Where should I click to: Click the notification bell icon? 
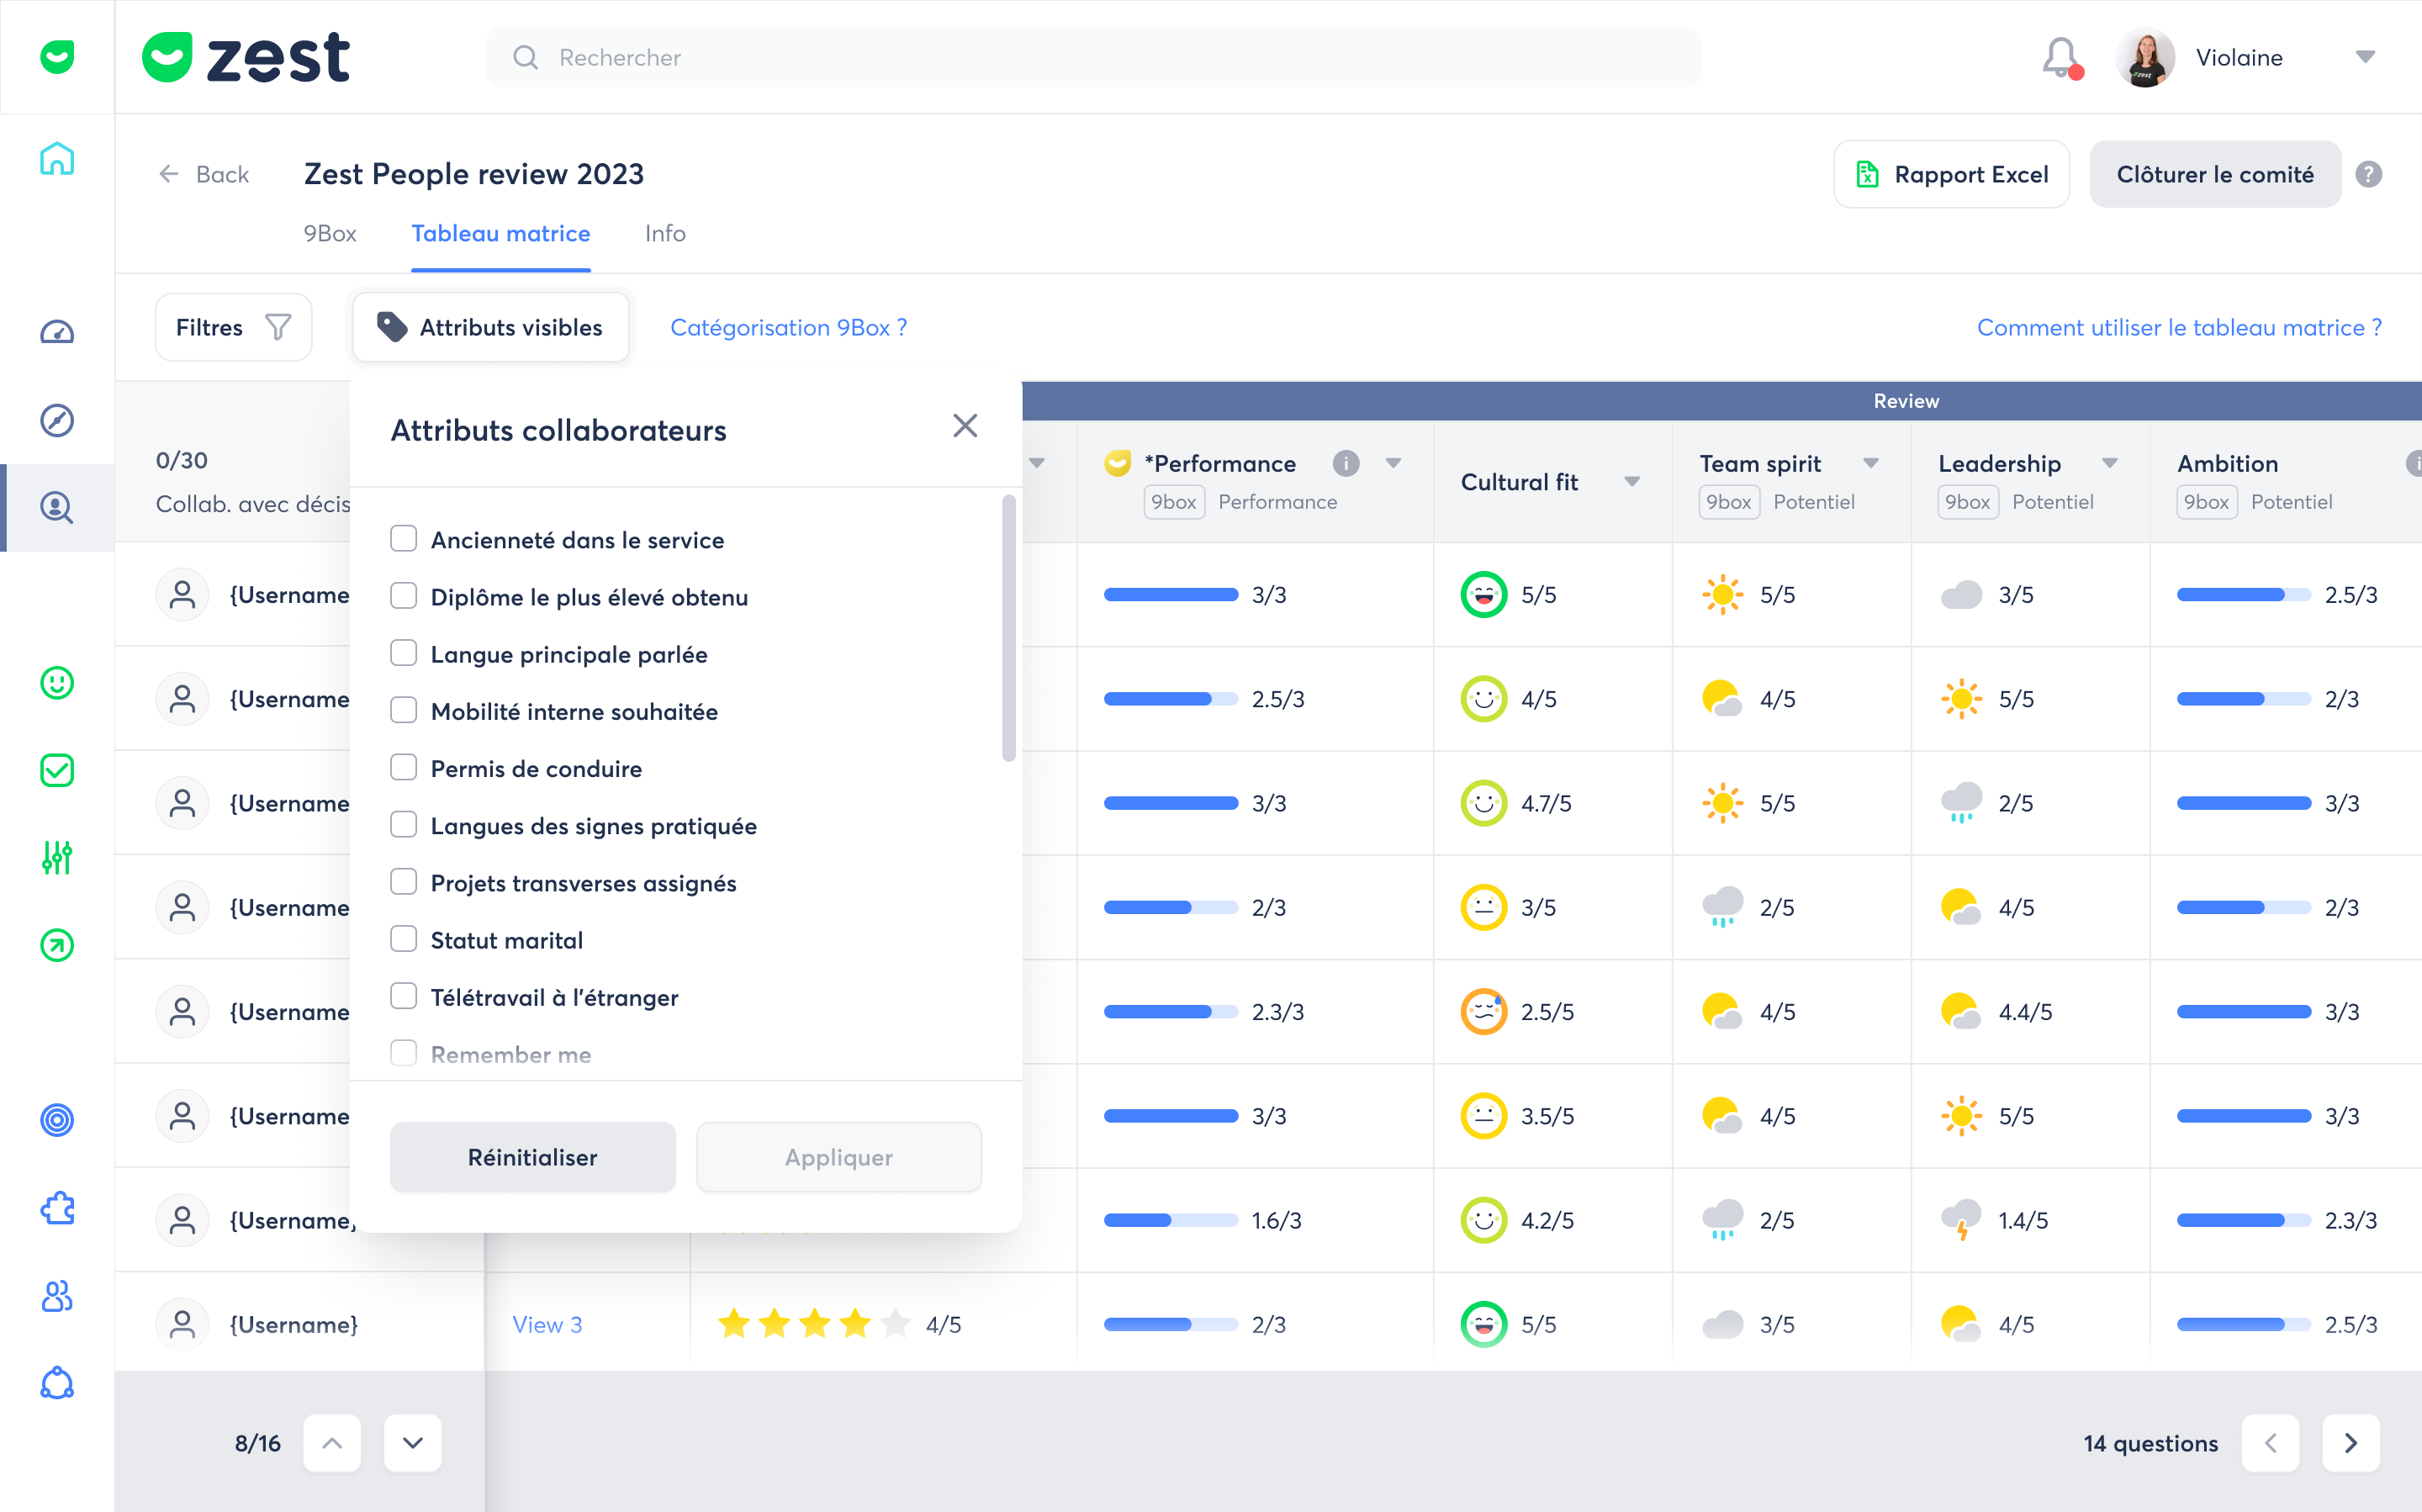2060,57
